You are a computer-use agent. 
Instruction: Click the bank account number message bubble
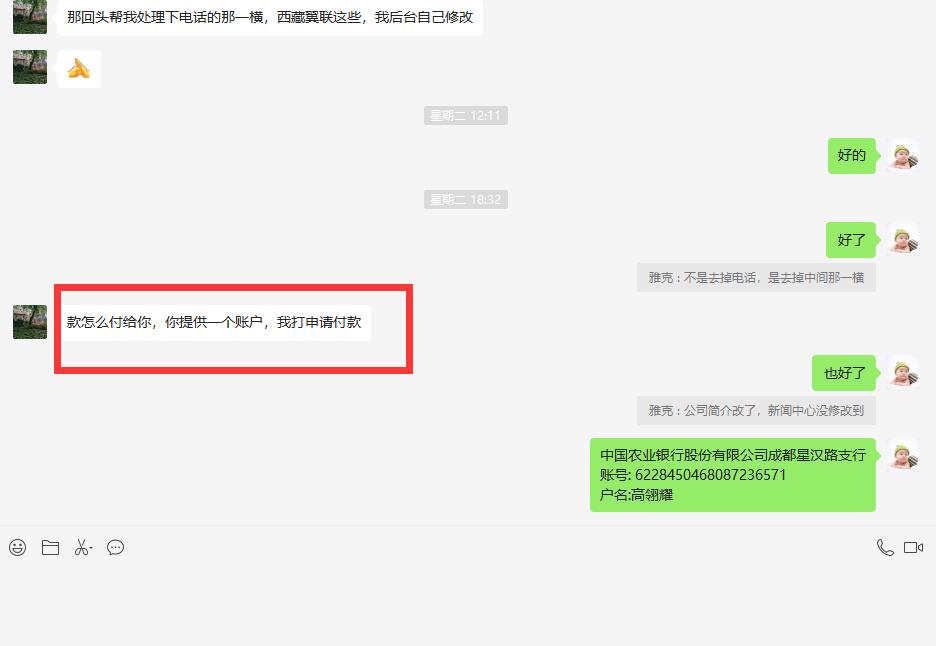click(x=732, y=475)
